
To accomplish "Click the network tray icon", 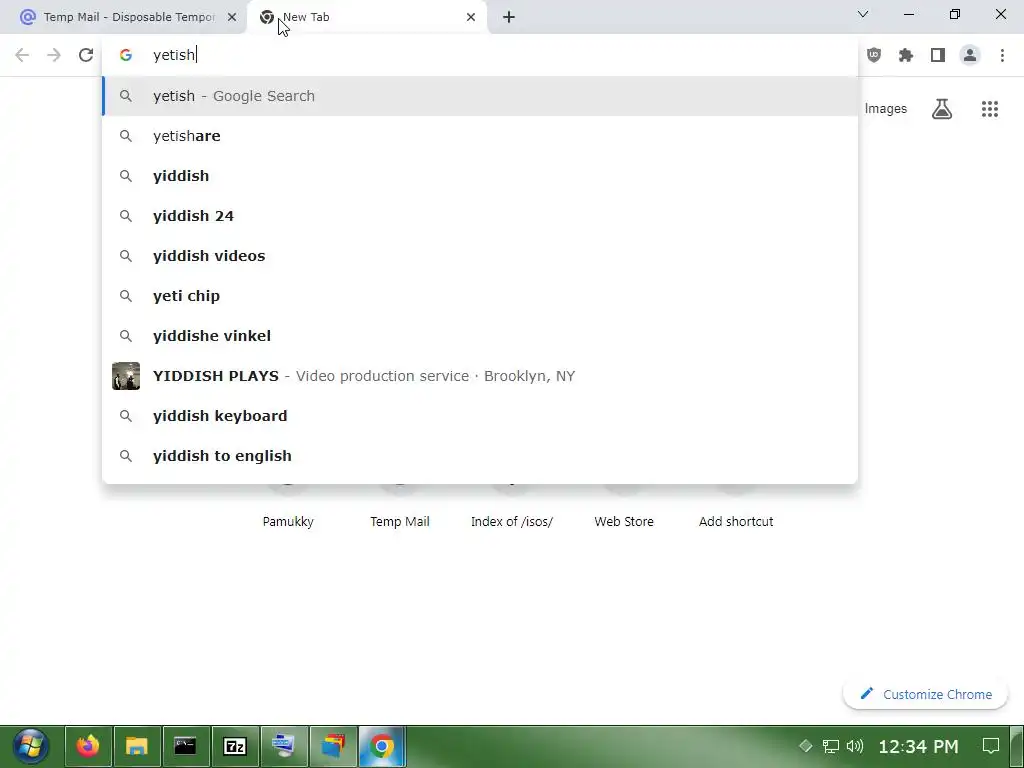I will (x=830, y=746).
